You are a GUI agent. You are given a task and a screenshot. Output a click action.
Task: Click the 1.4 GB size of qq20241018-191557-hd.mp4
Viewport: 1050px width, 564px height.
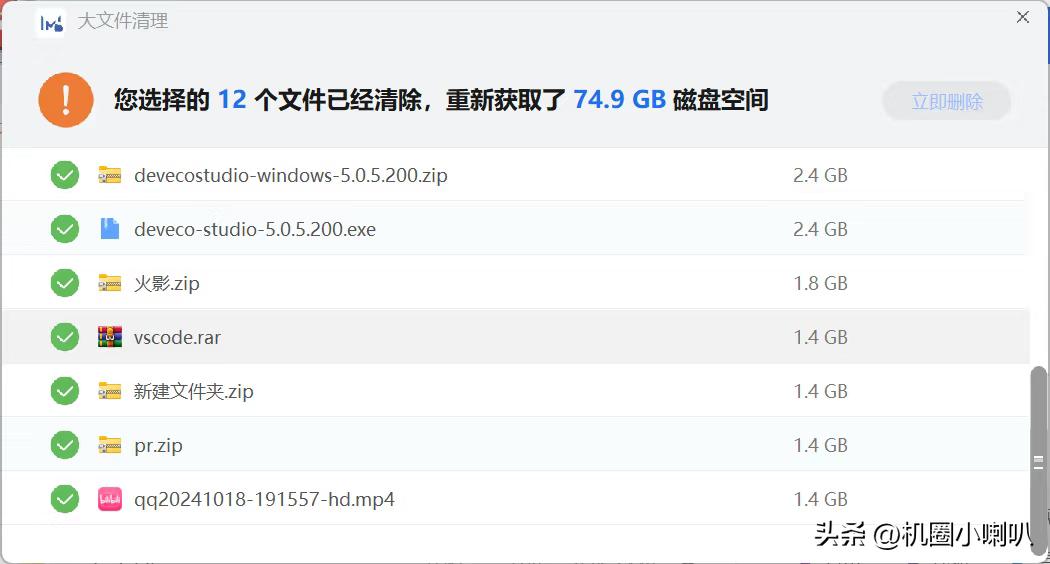click(x=820, y=499)
